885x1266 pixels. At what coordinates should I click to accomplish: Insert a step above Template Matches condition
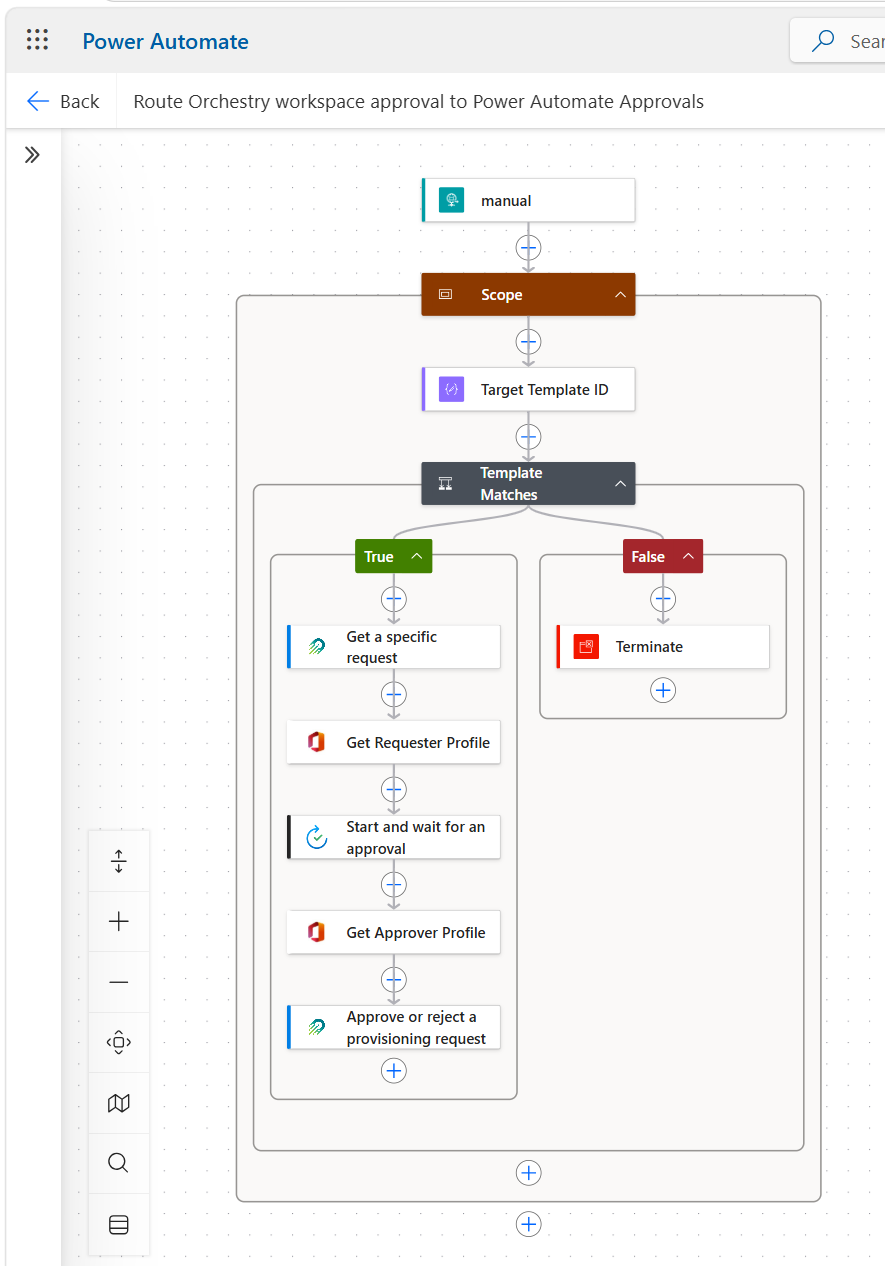[x=528, y=437]
